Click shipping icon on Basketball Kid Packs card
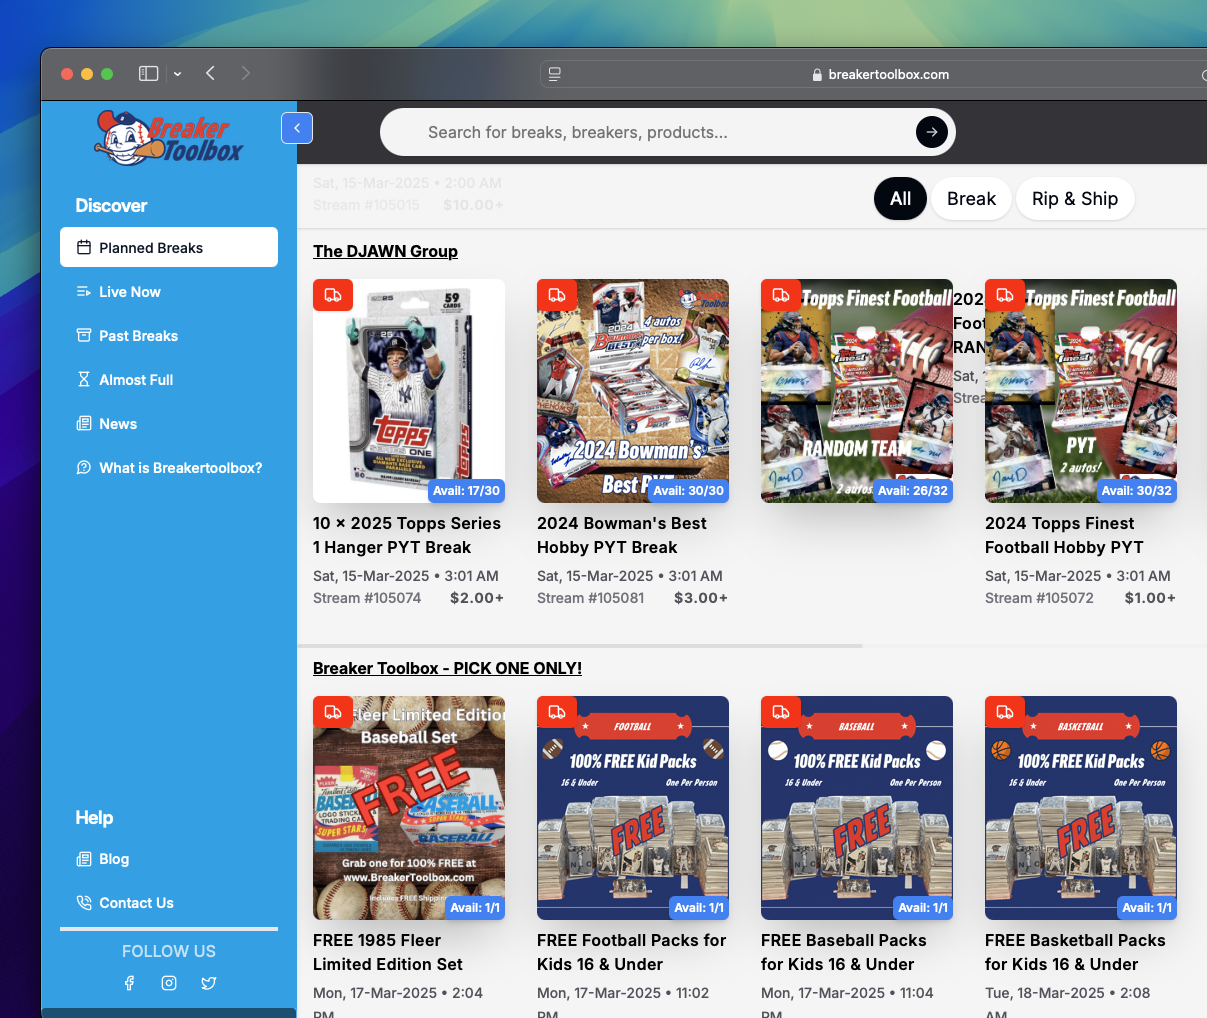 coord(1005,712)
